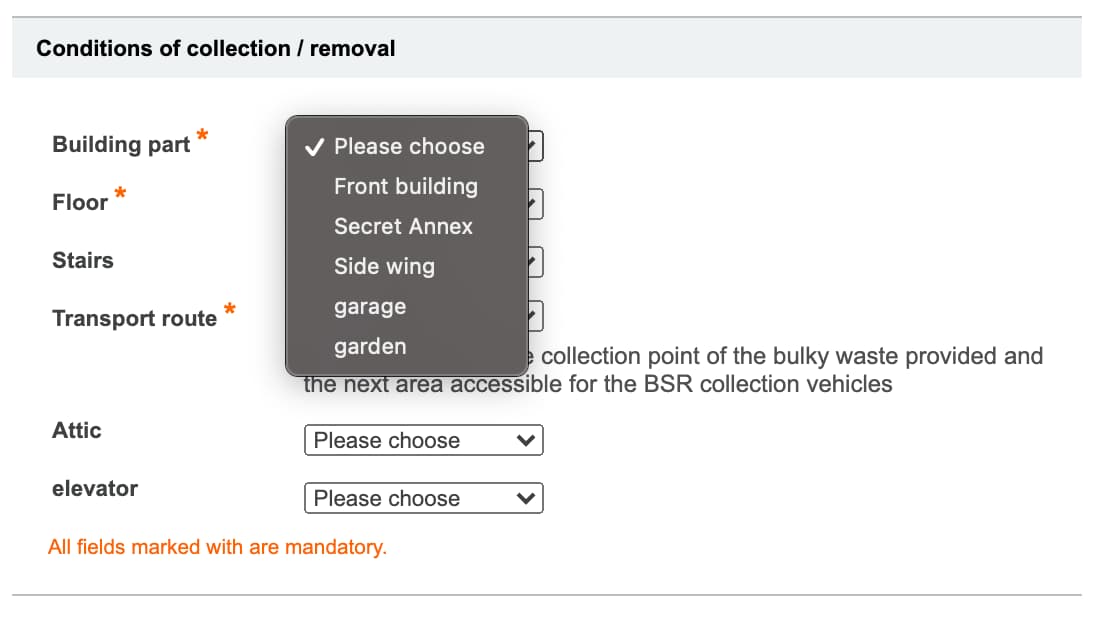Select the "Side wing" option
The image size is (1118, 622).
(x=384, y=266)
